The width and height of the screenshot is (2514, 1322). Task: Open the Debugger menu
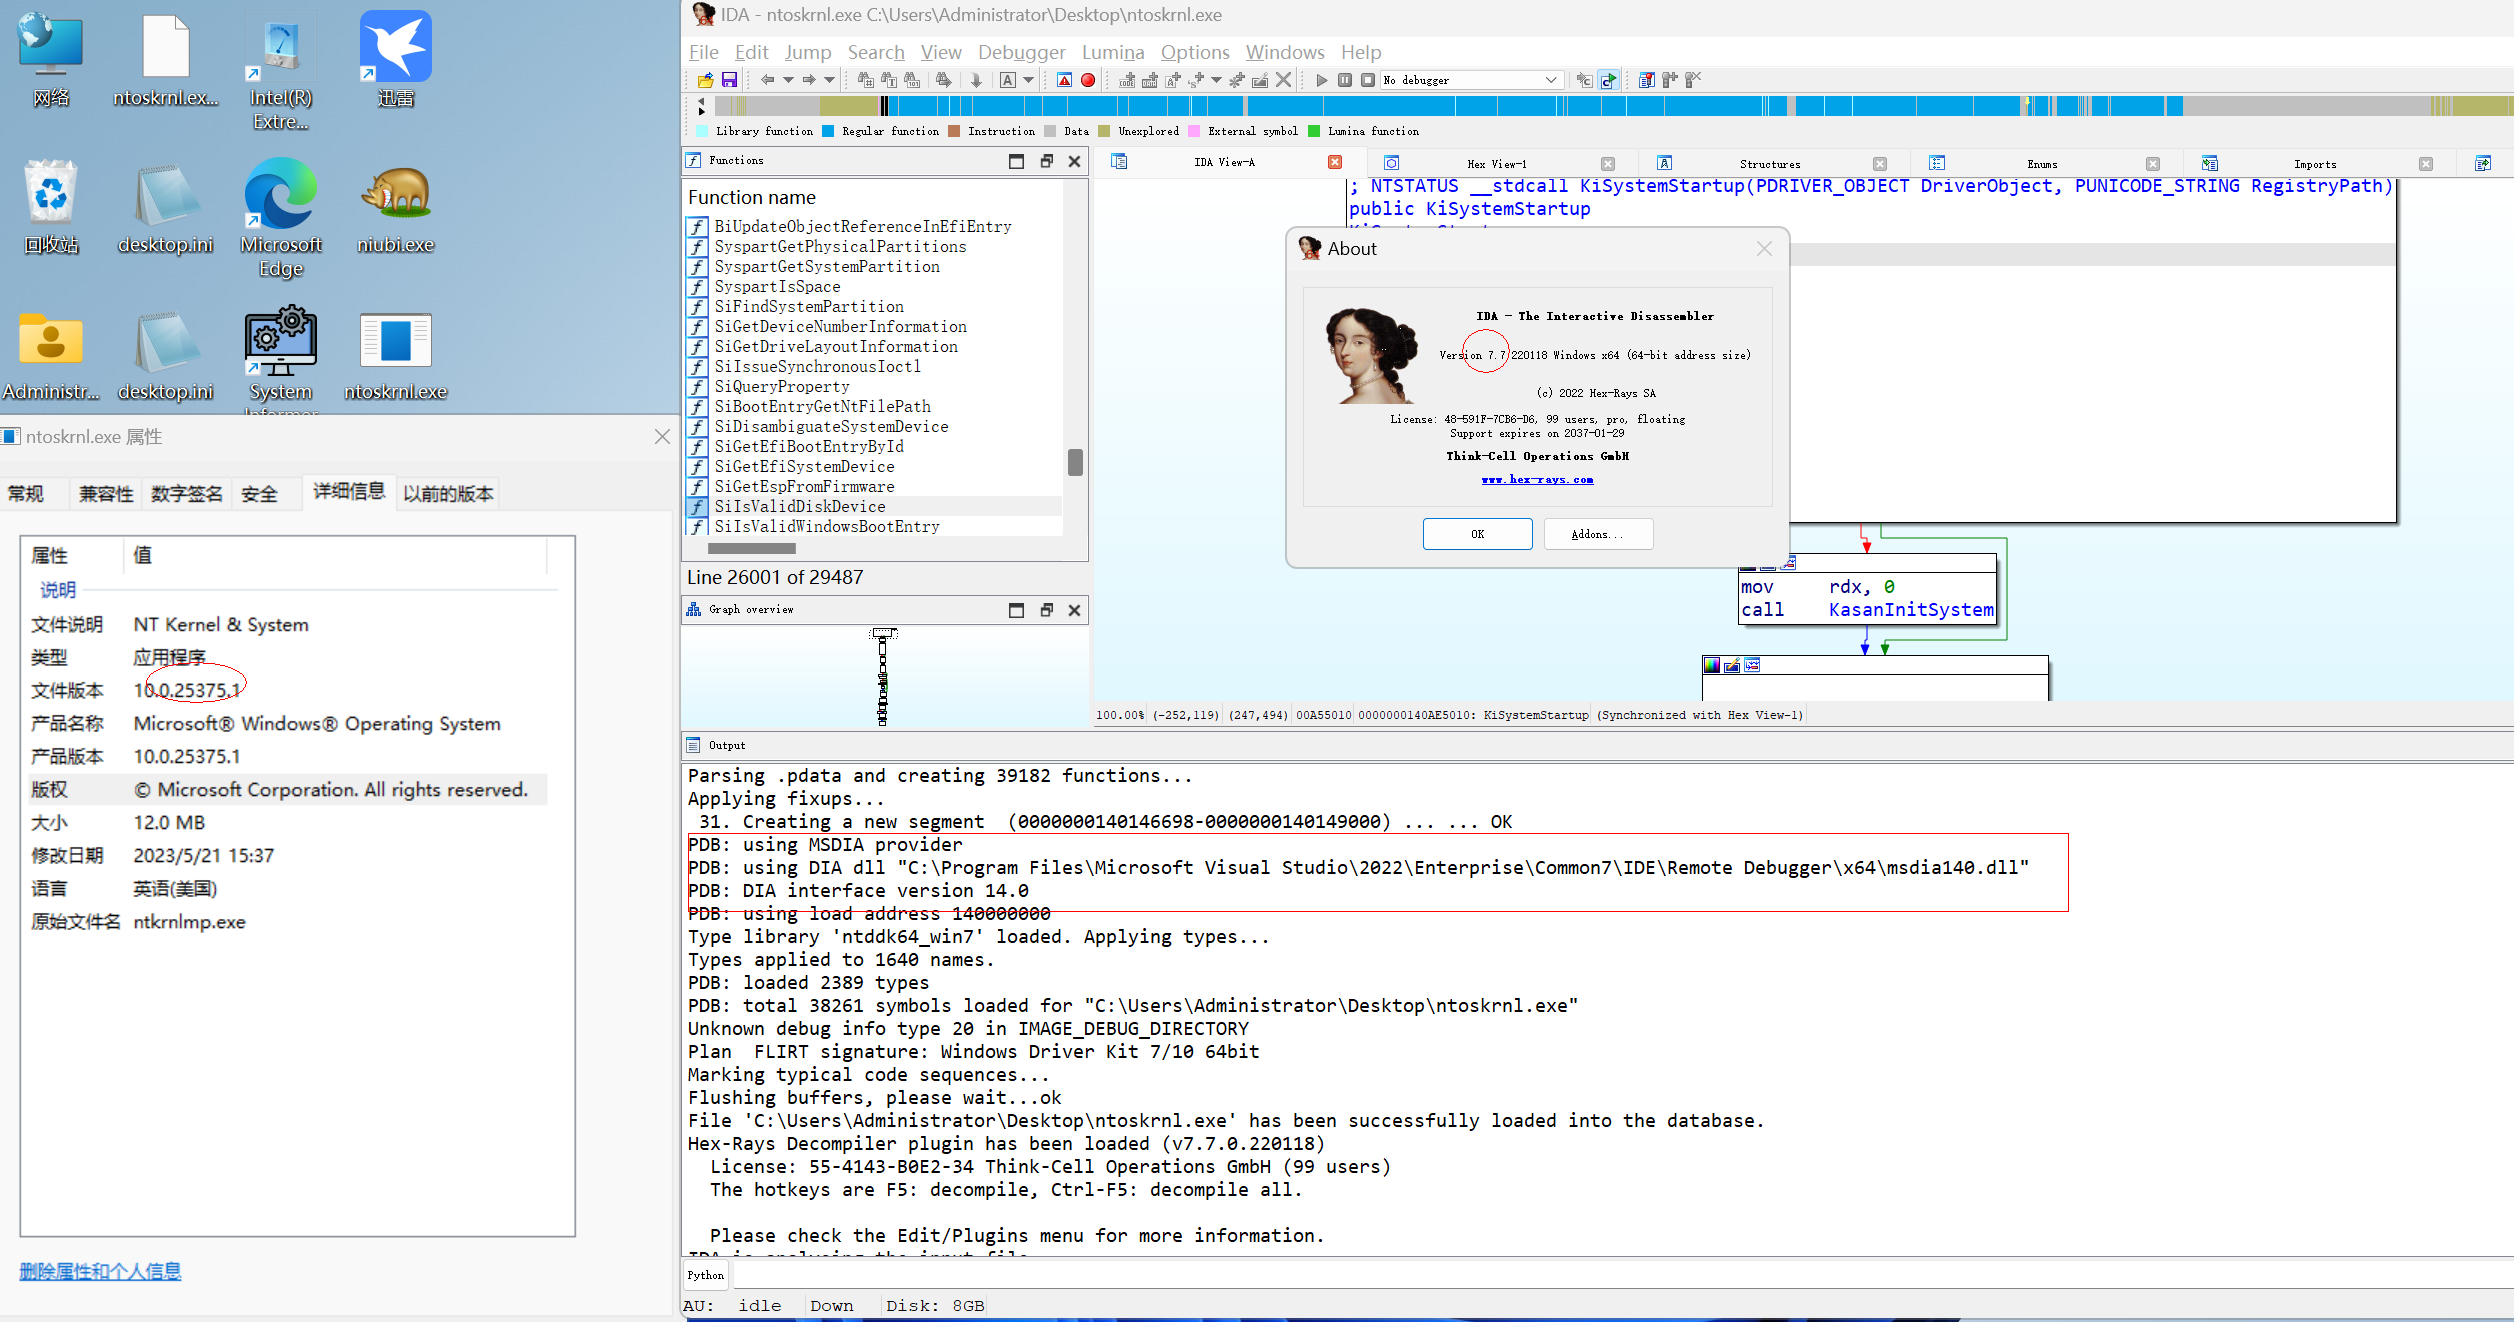point(1021,52)
